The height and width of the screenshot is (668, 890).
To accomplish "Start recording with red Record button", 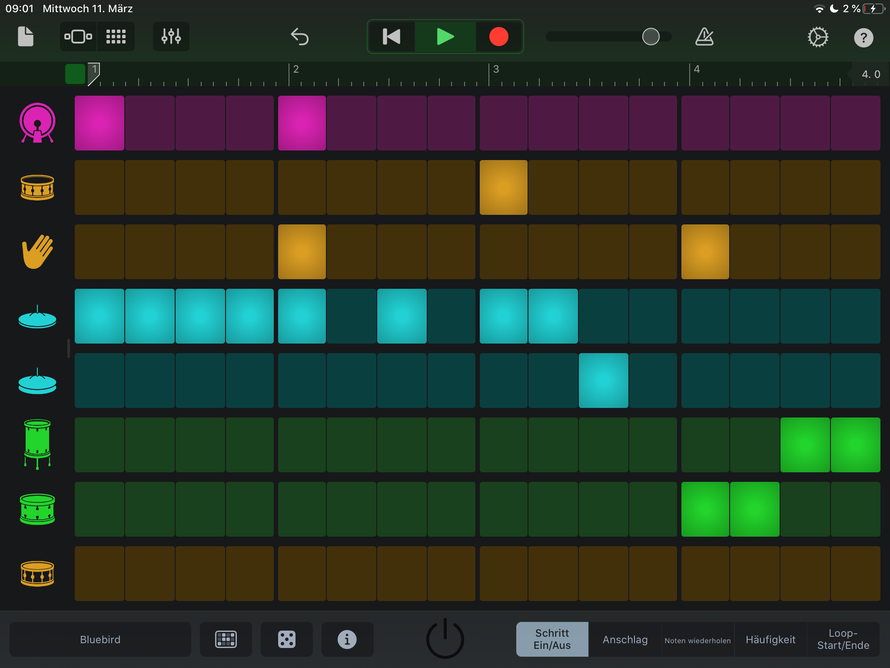I will [x=498, y=37].
